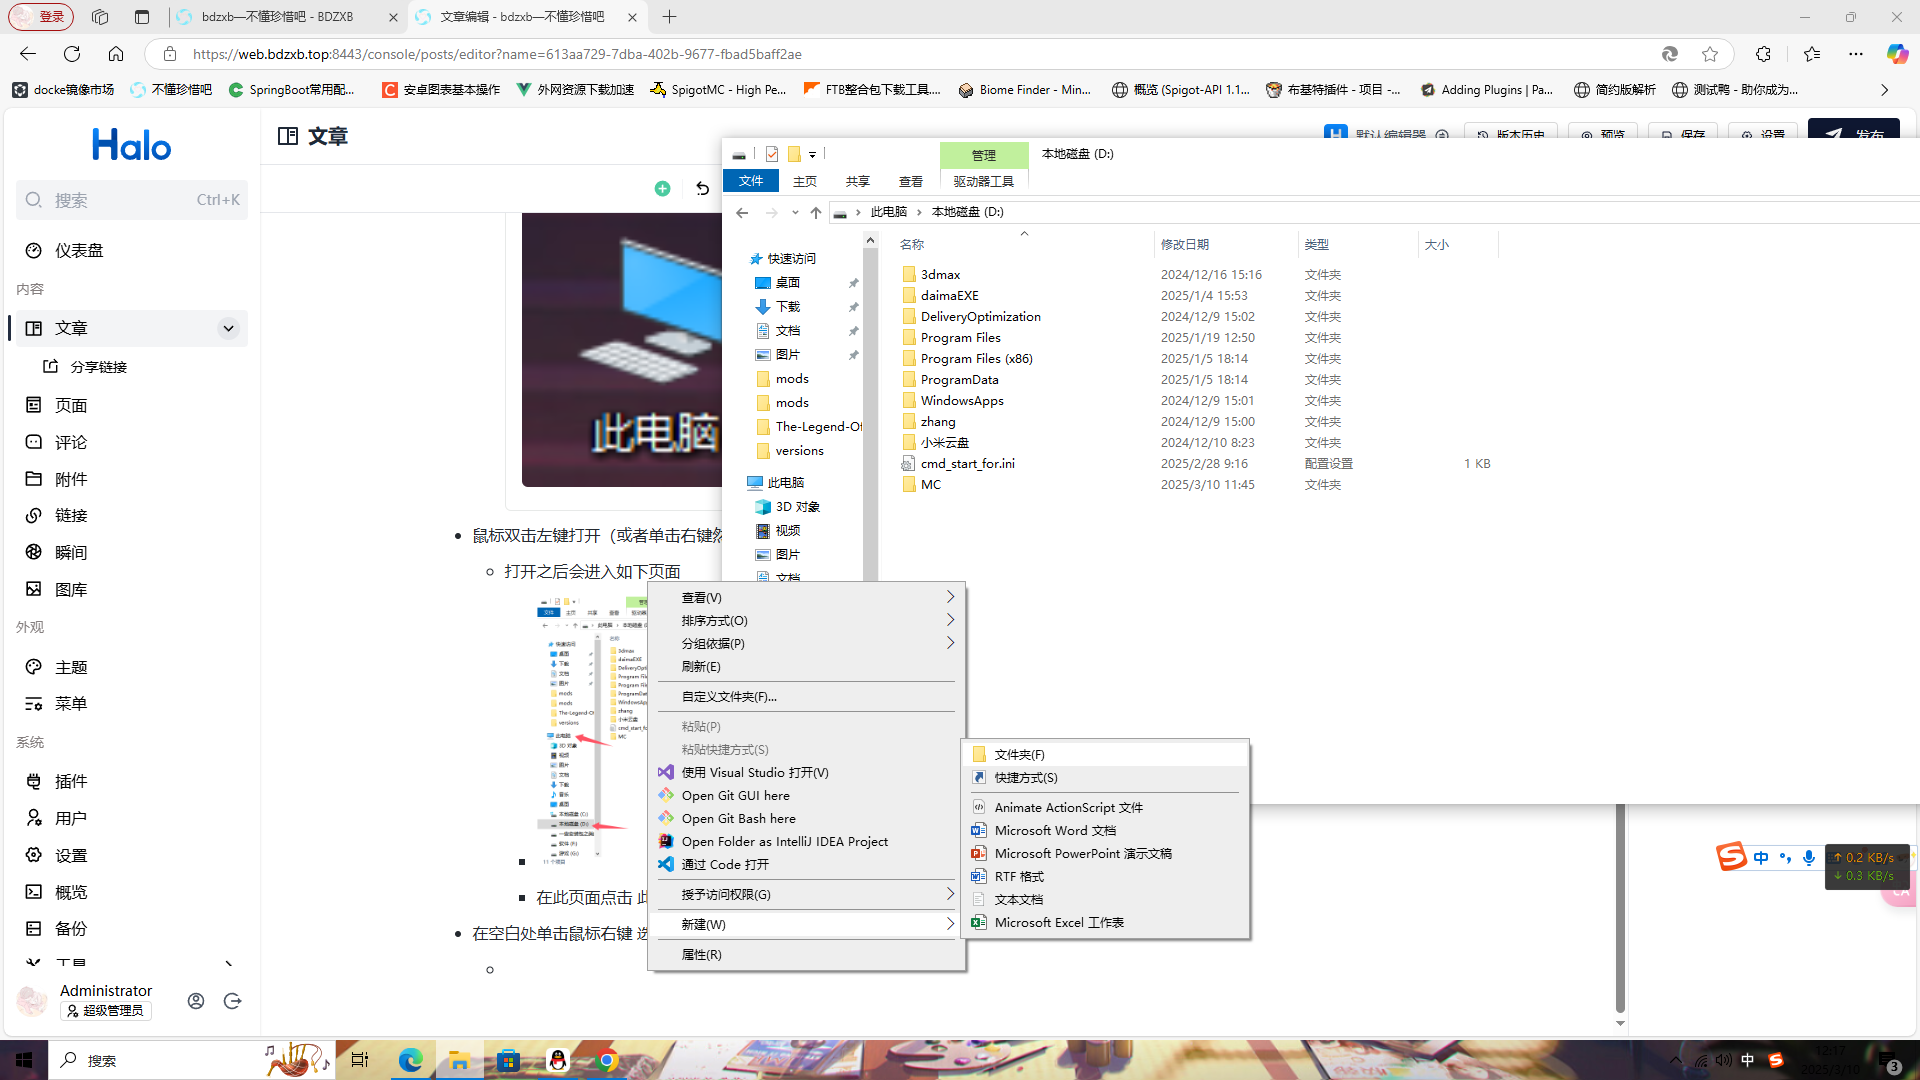The width and height of the screenshot is (1920, 1080).
Task: Click the Halo search box
Action: pyautogui.click(x=130, y=200)
